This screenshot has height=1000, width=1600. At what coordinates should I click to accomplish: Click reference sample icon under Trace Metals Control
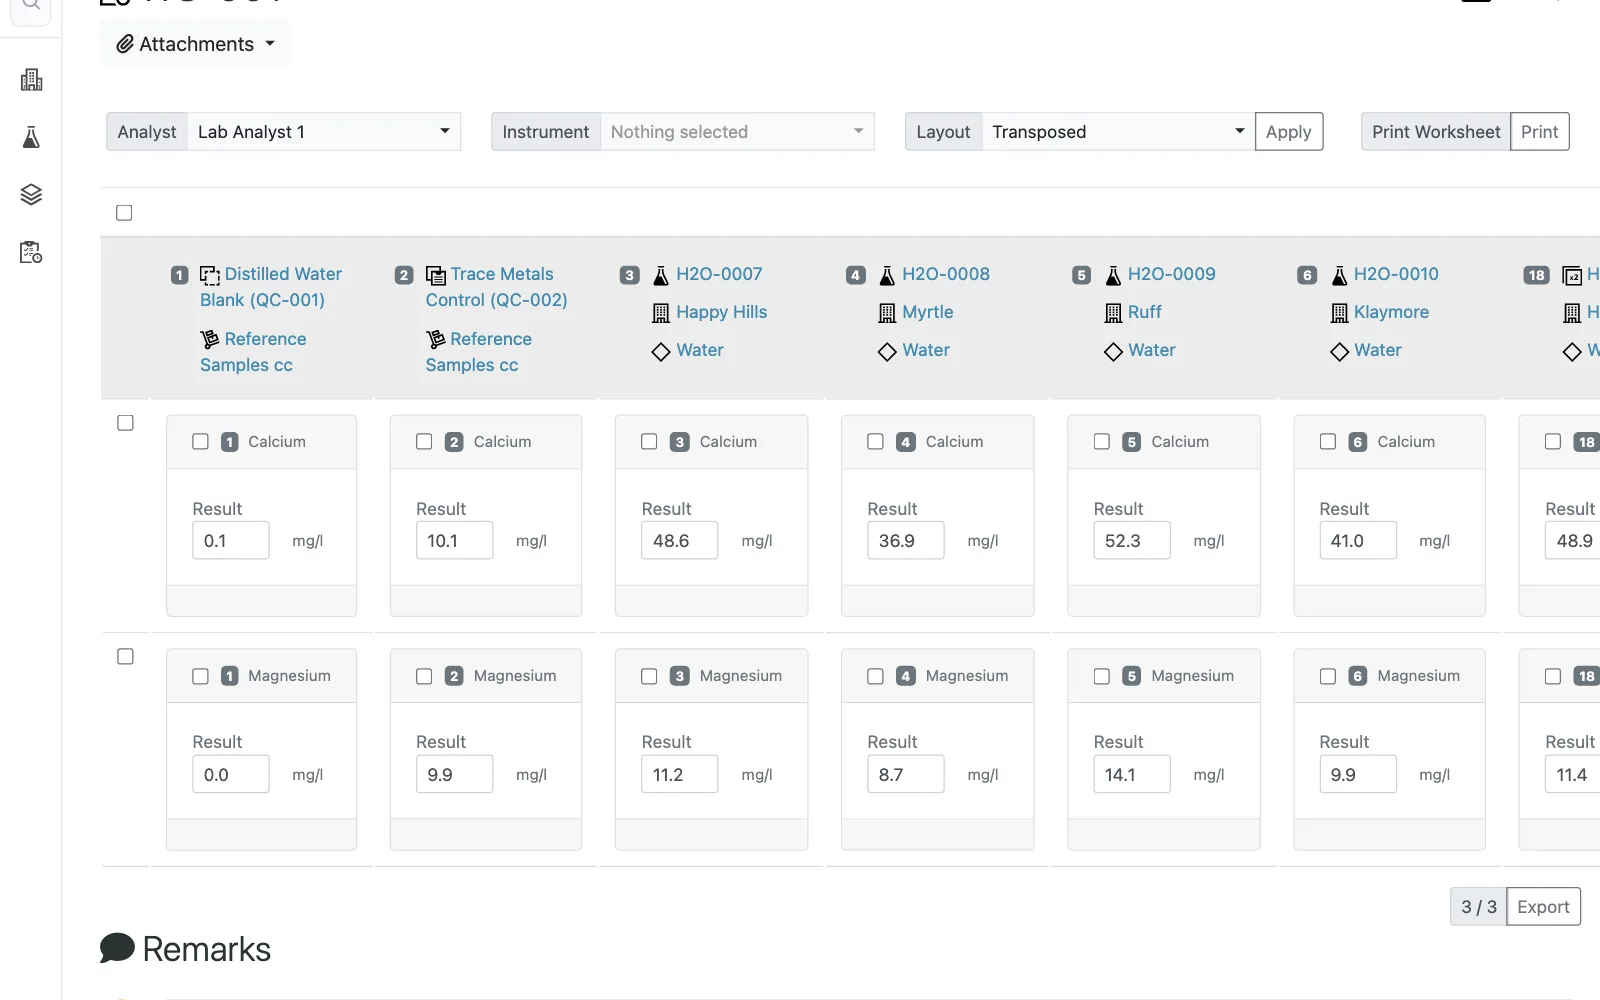[436, 340]
